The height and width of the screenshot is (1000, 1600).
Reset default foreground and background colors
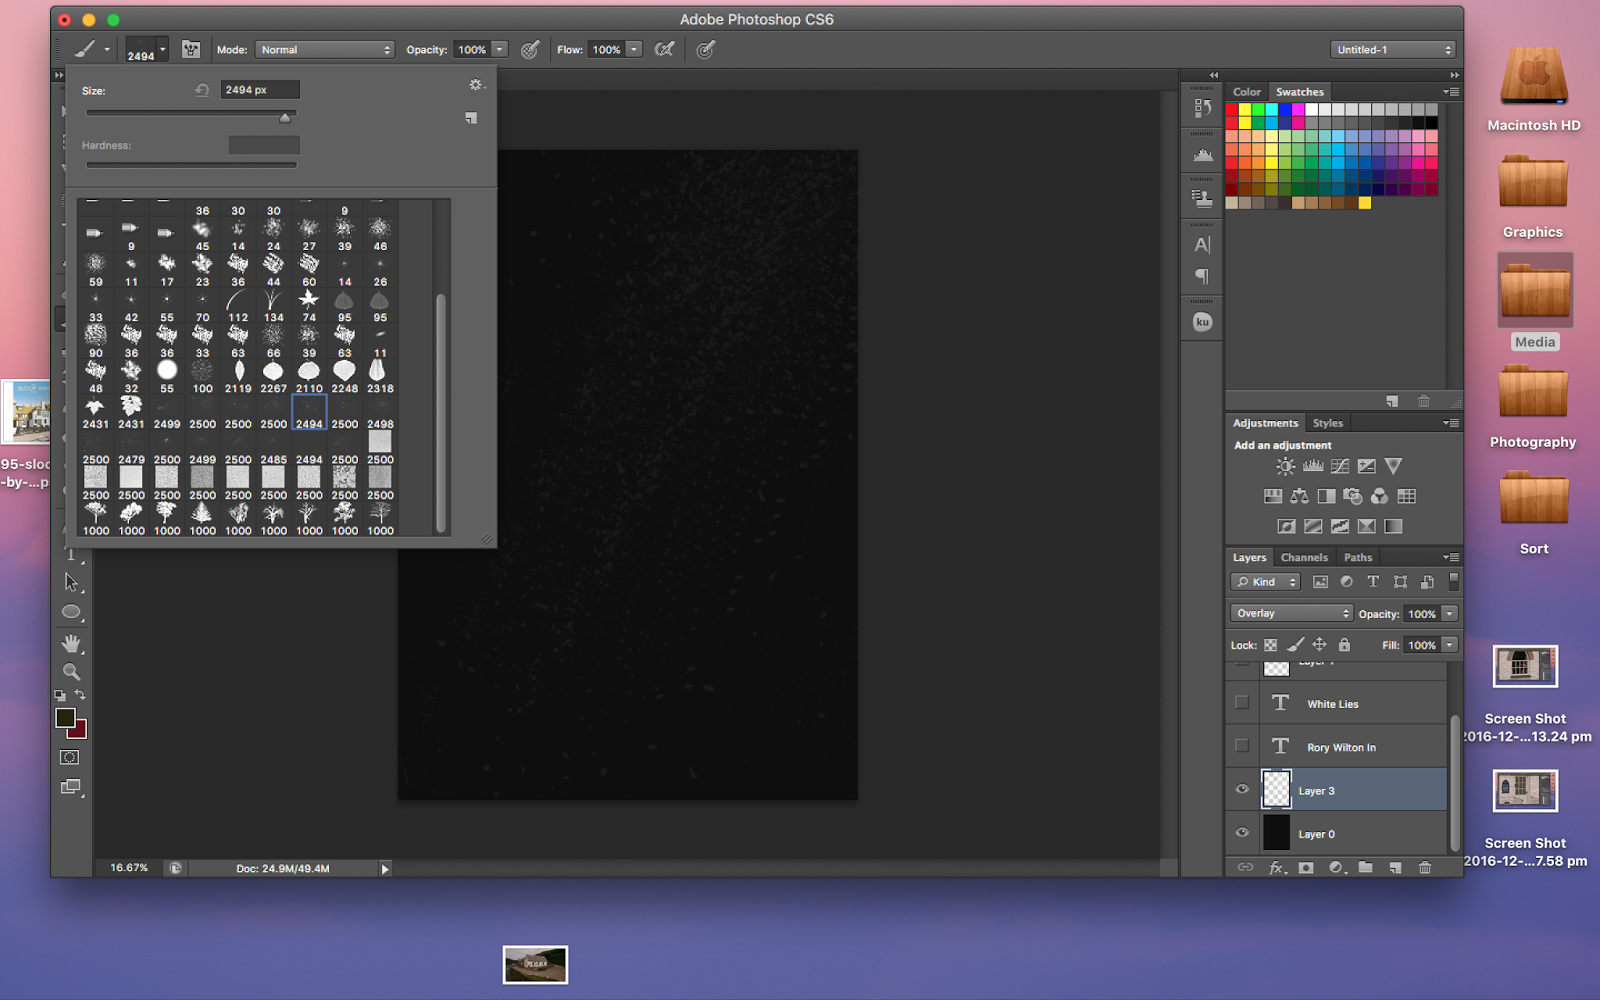[60, 695]
